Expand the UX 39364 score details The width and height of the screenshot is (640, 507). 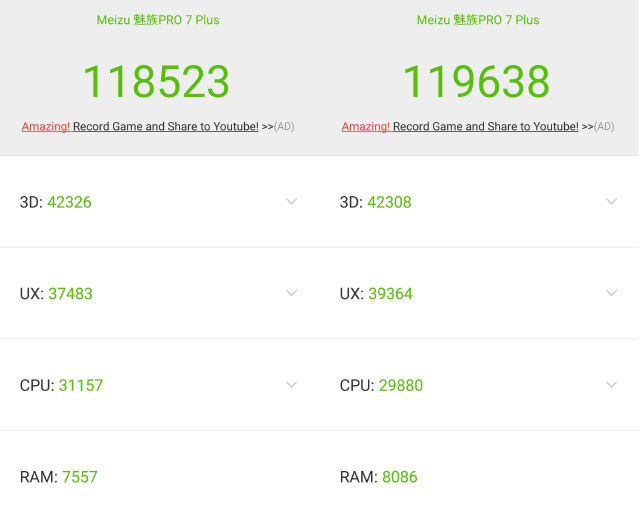pyautogui.click(x=611, y=293)
